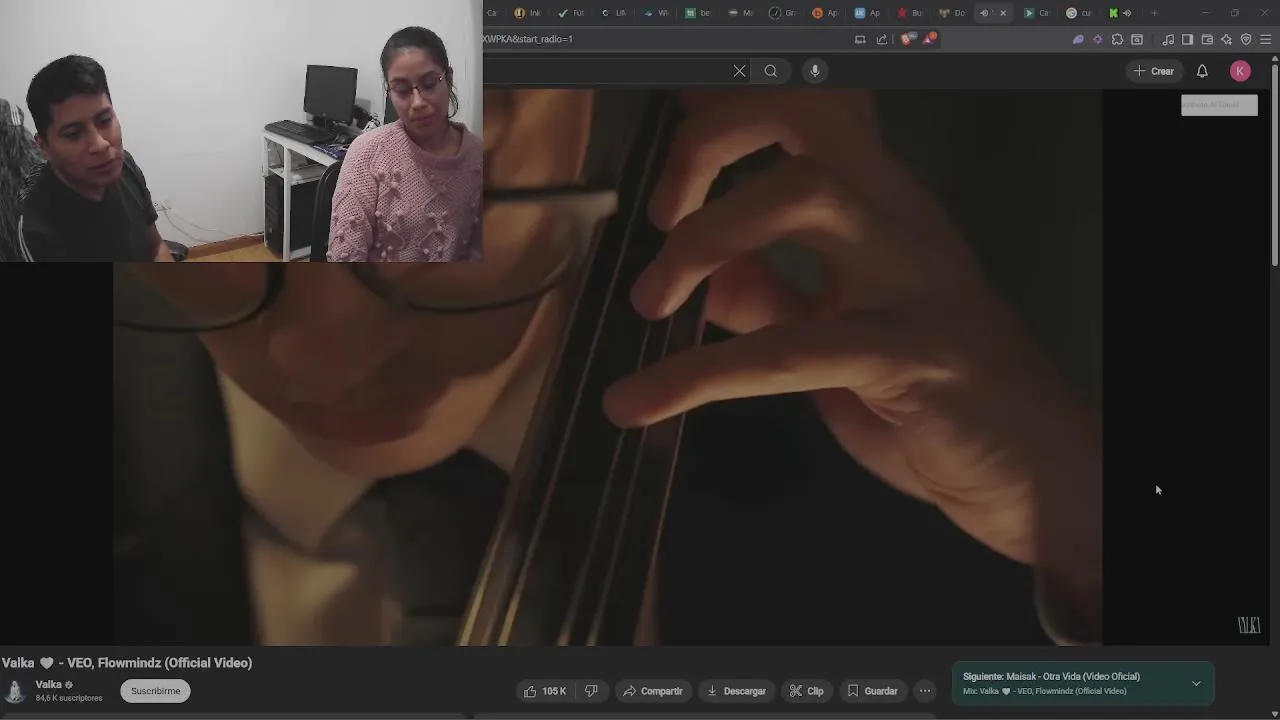The image size is (1280, 720).
Task: Clear the YouTube search box with the X
Action: (739, 71)
